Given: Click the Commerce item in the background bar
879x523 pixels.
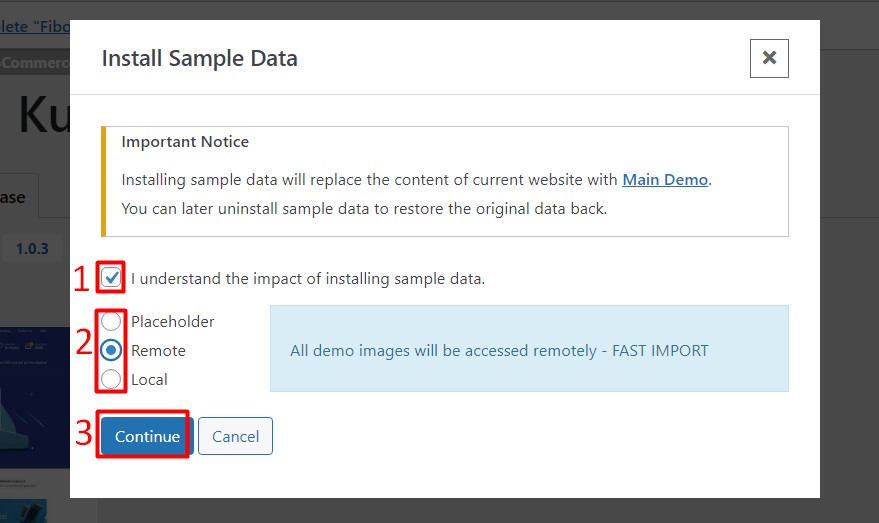Looking at the screenshot, I should click(x=35, y=62).
